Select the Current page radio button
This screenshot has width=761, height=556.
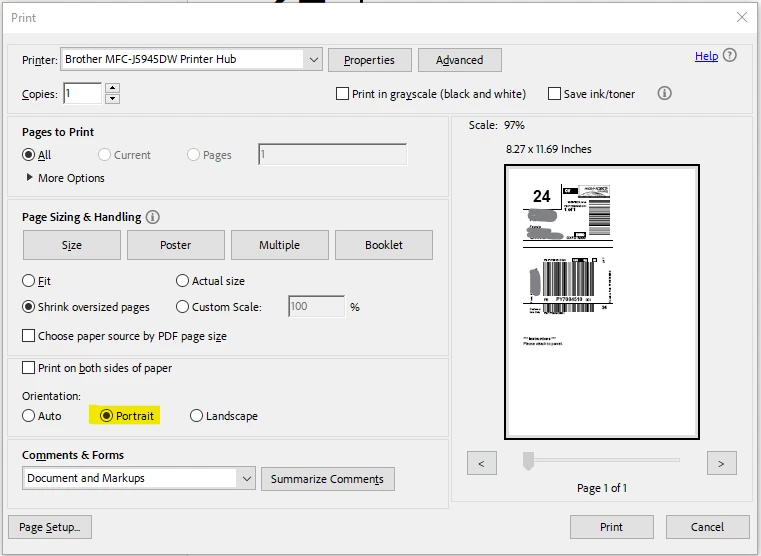104,155
